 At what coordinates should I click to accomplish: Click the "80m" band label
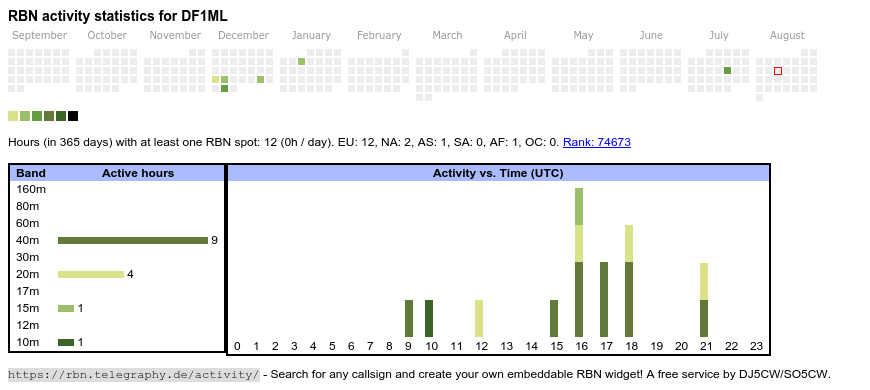[28, 206]
